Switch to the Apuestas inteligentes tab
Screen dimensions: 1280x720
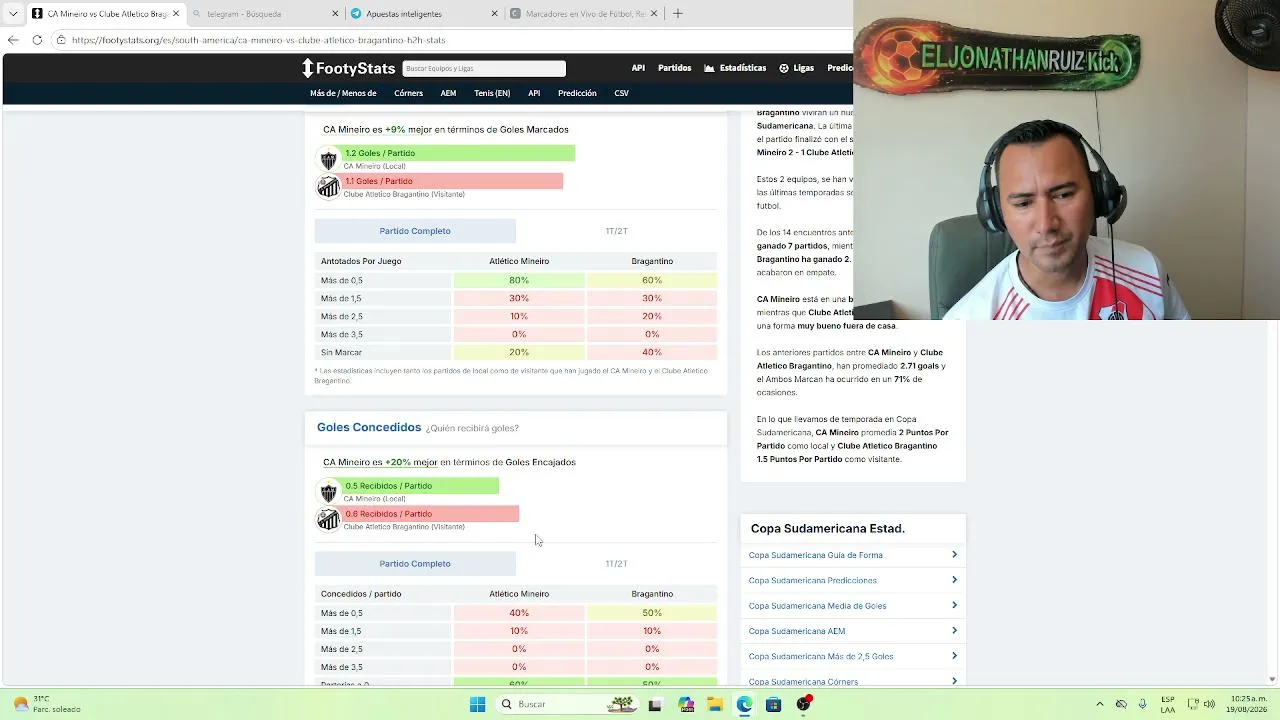[424, 14]
